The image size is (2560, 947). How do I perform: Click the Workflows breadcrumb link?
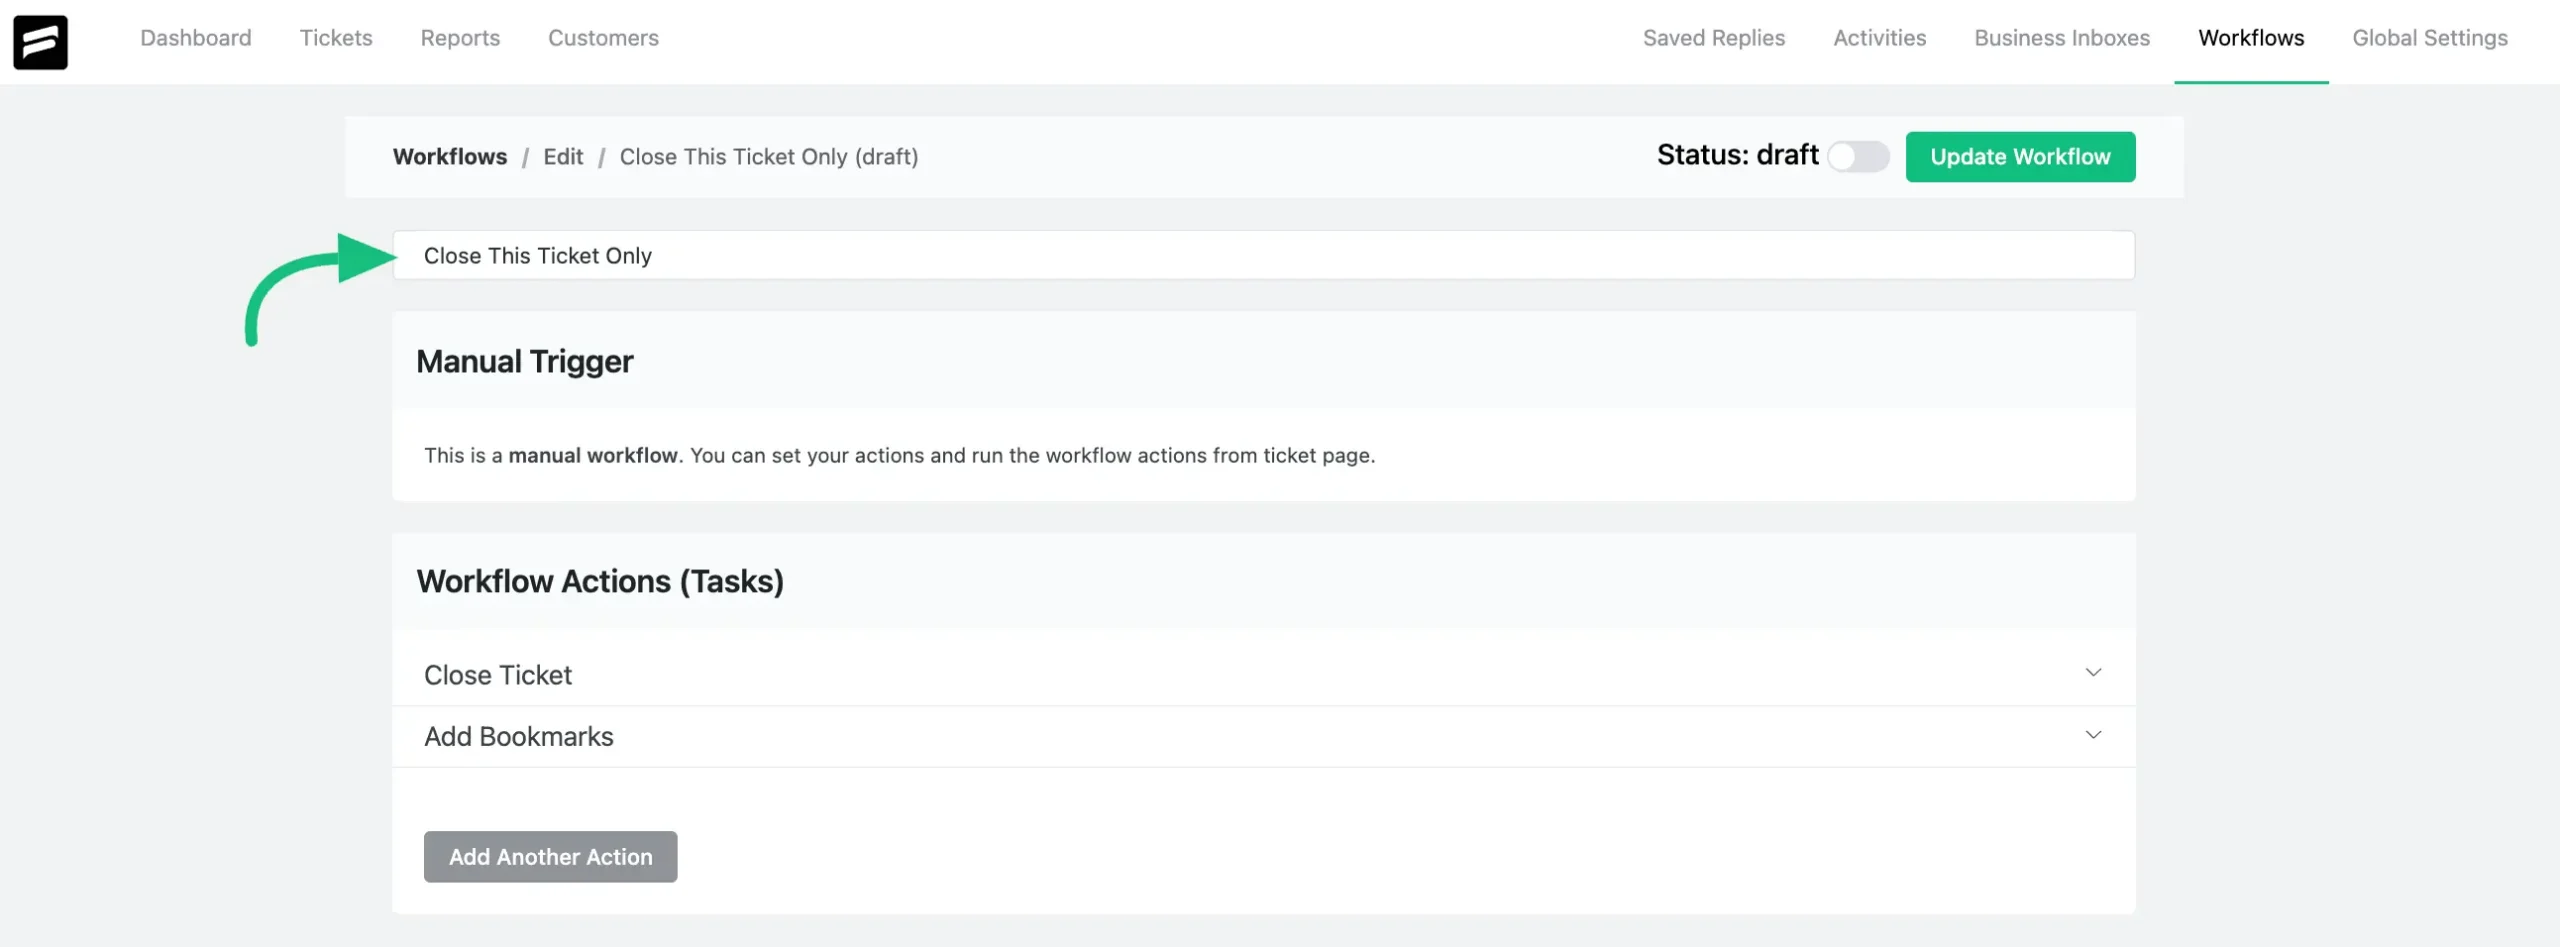(450, 157)
